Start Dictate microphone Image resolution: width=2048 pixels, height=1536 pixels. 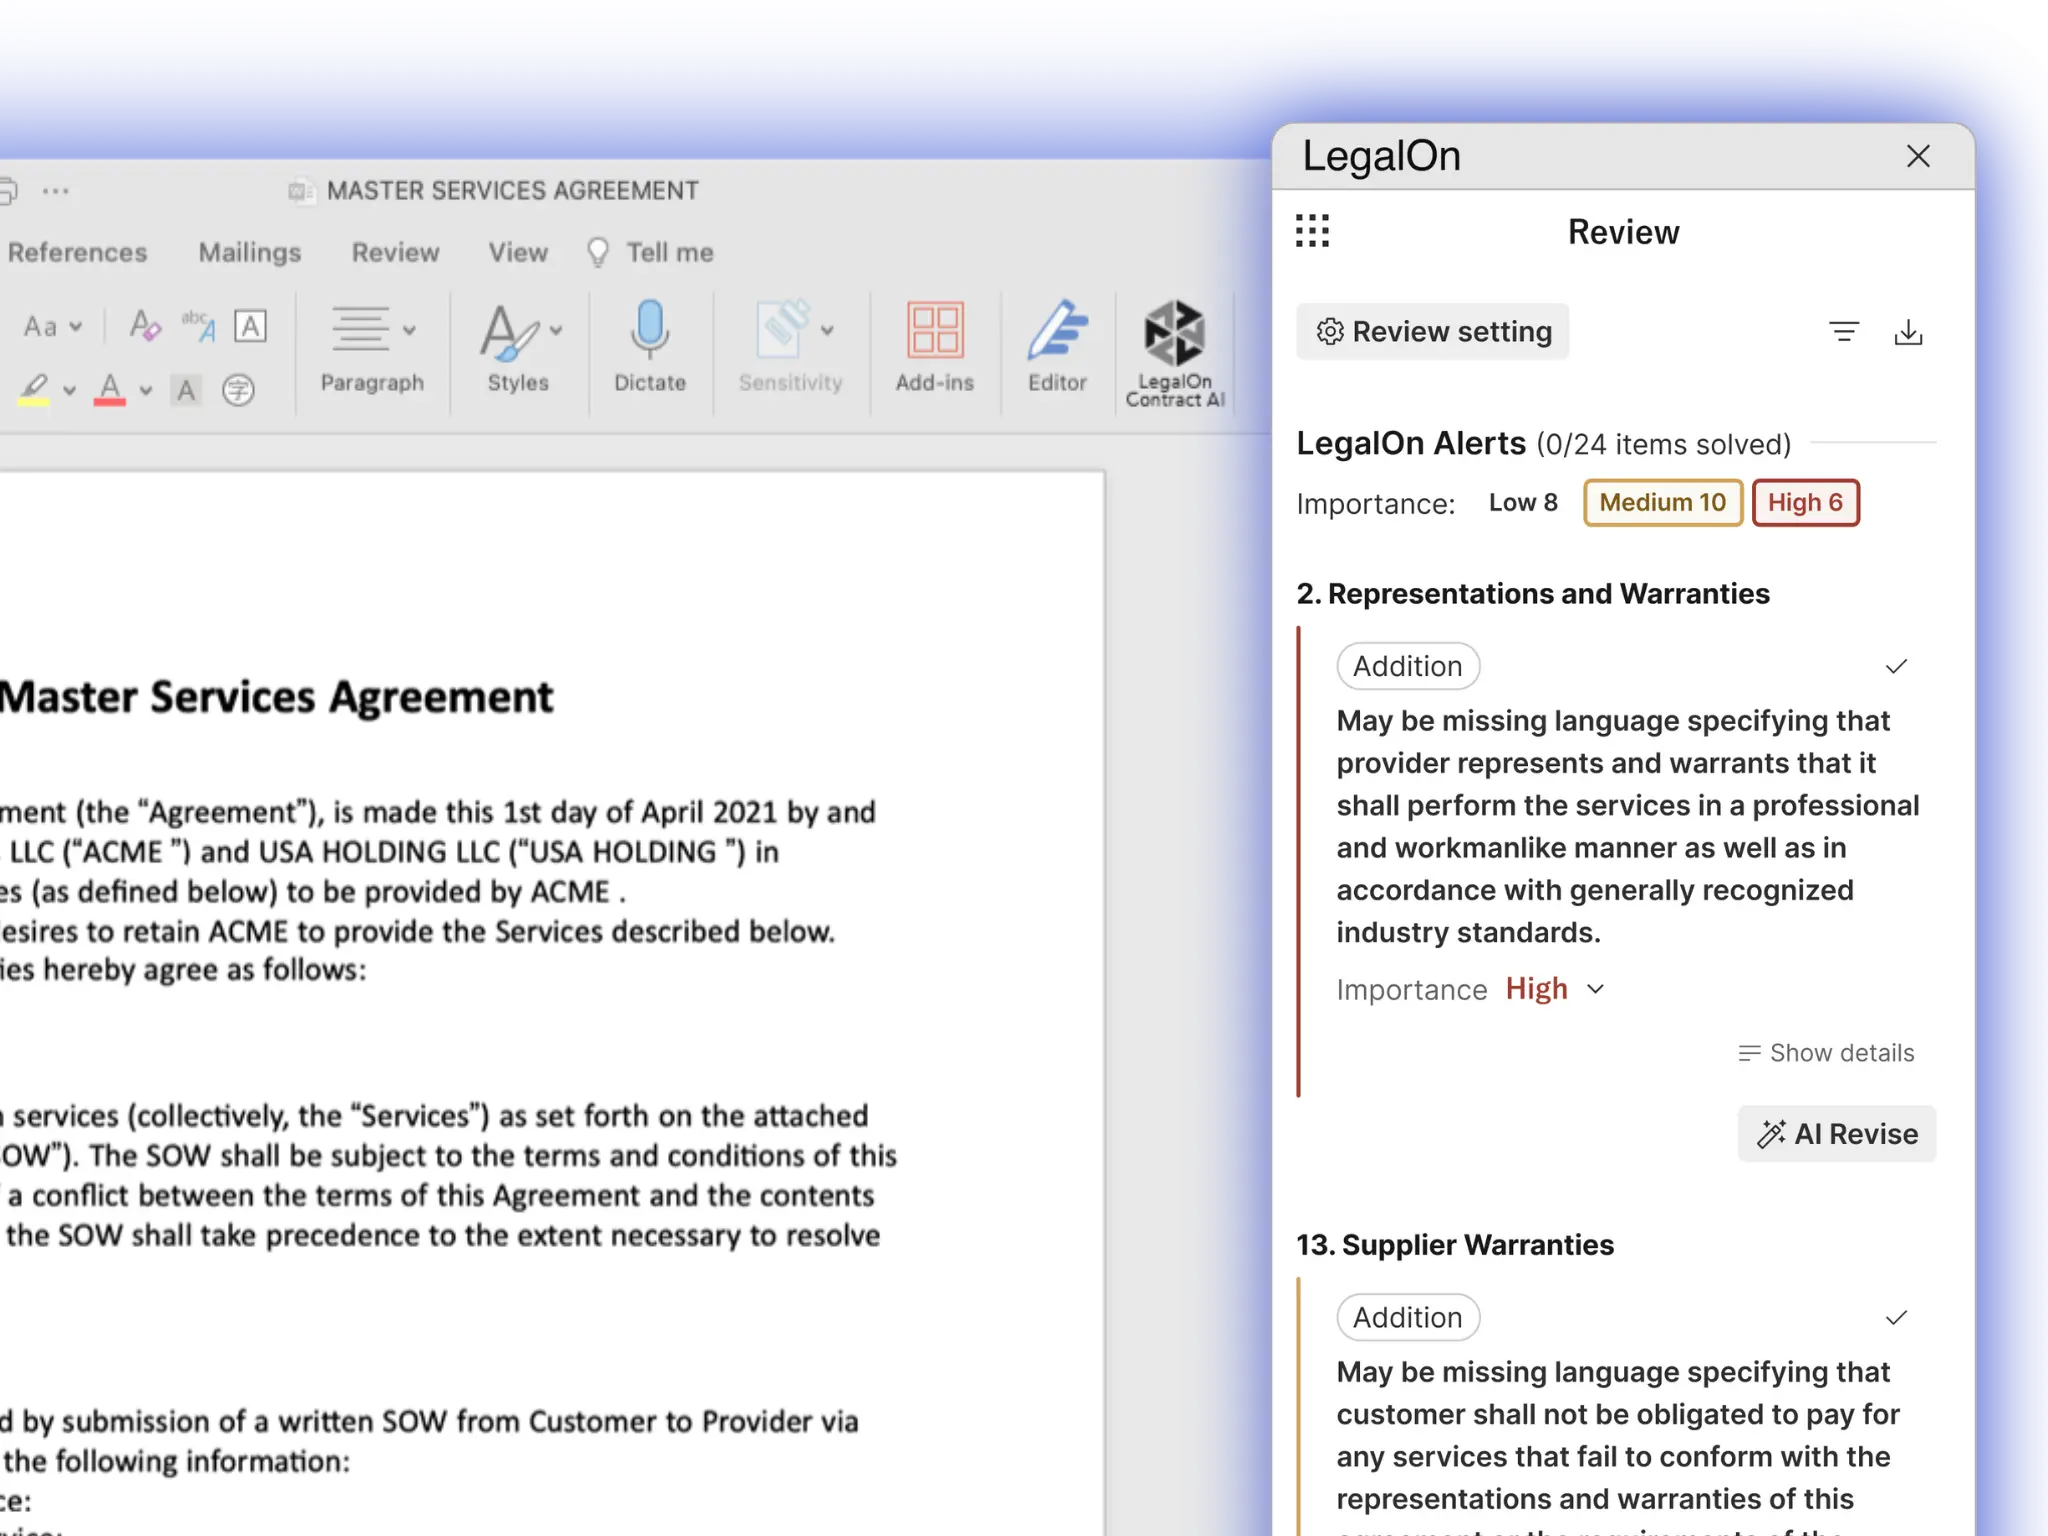(650, 346)
